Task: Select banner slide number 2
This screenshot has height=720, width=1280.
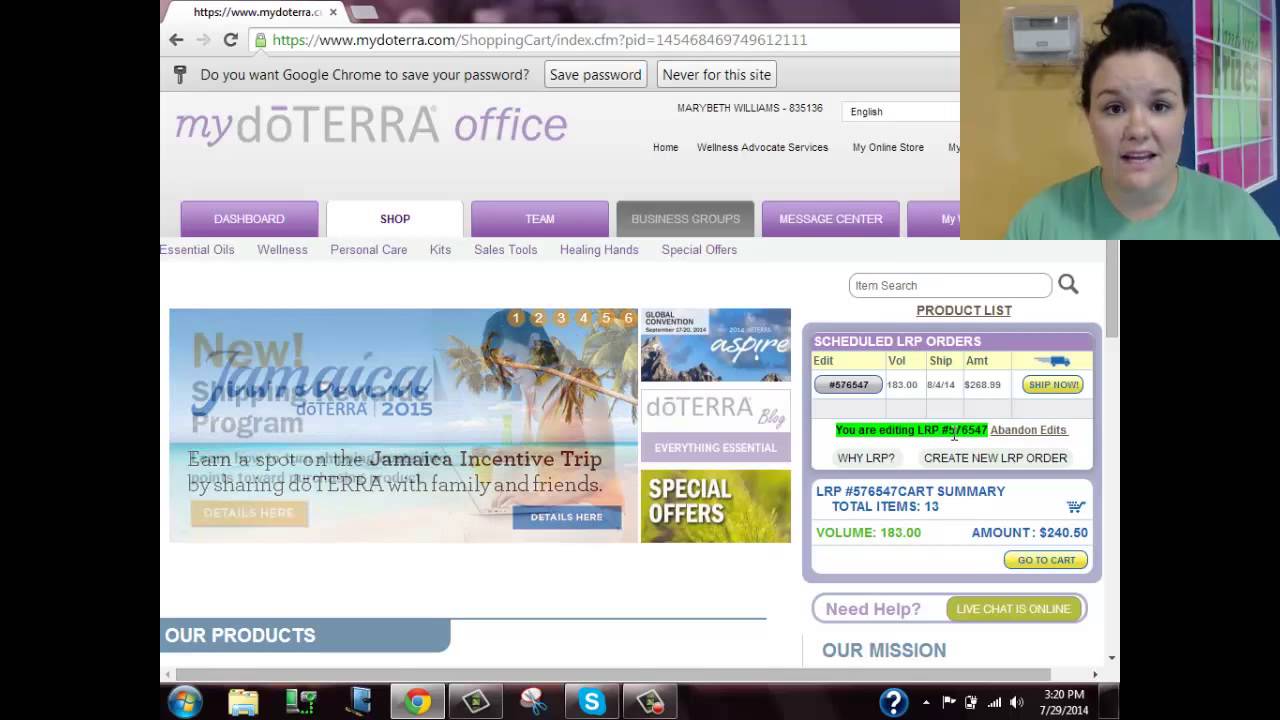Action: [x=538, y=318]
